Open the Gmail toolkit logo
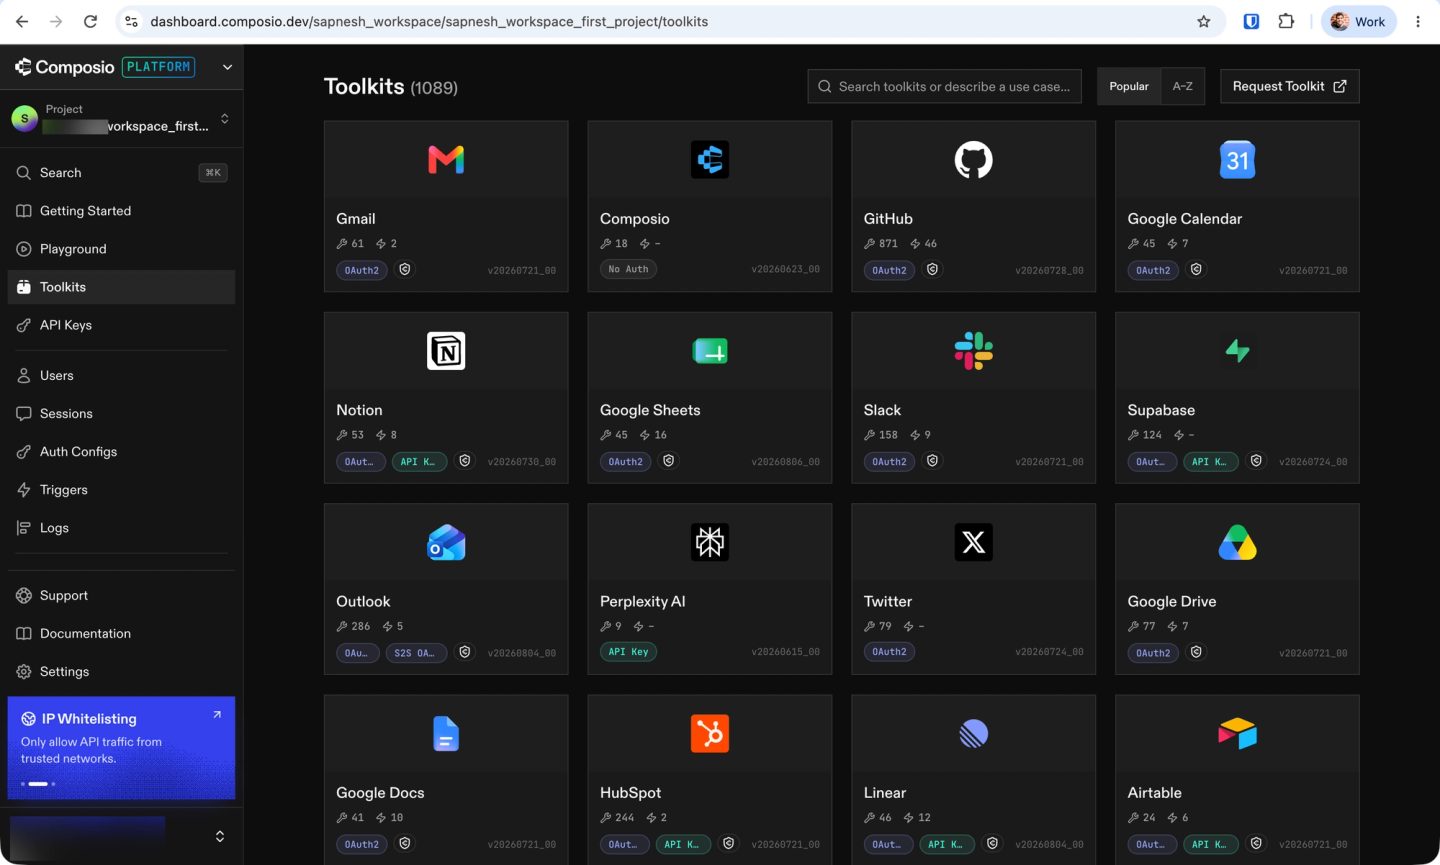Viewport: 1440px width, 865px height. 446,160
